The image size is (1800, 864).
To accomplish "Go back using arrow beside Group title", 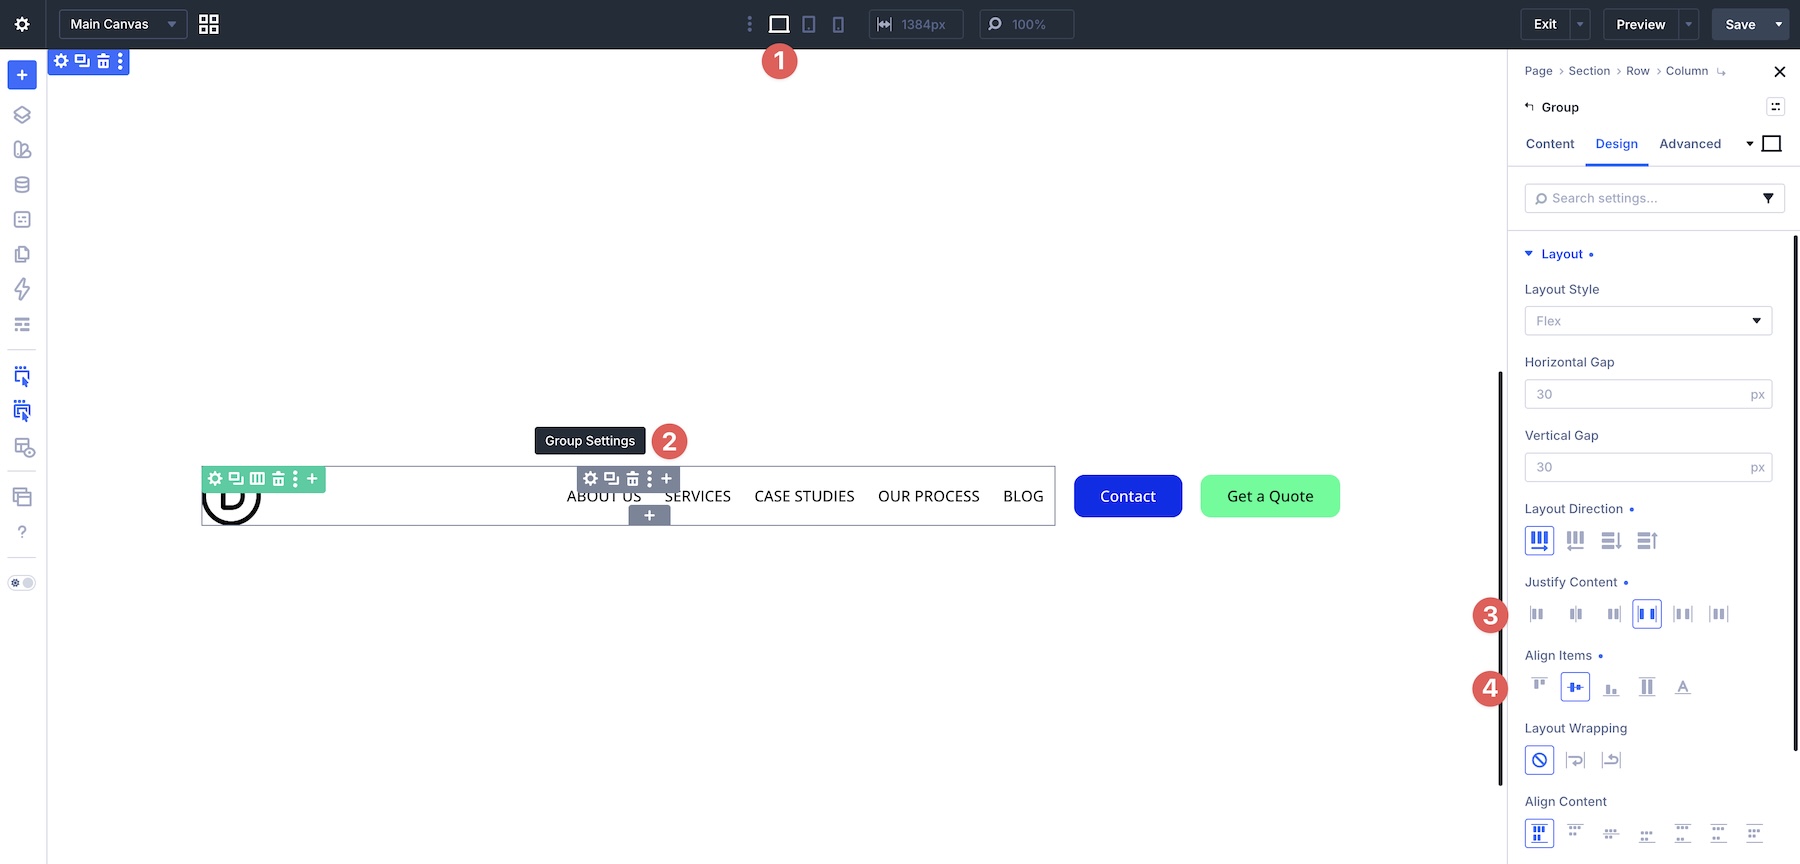I will pyautogui.click(x=1529, y=107).
